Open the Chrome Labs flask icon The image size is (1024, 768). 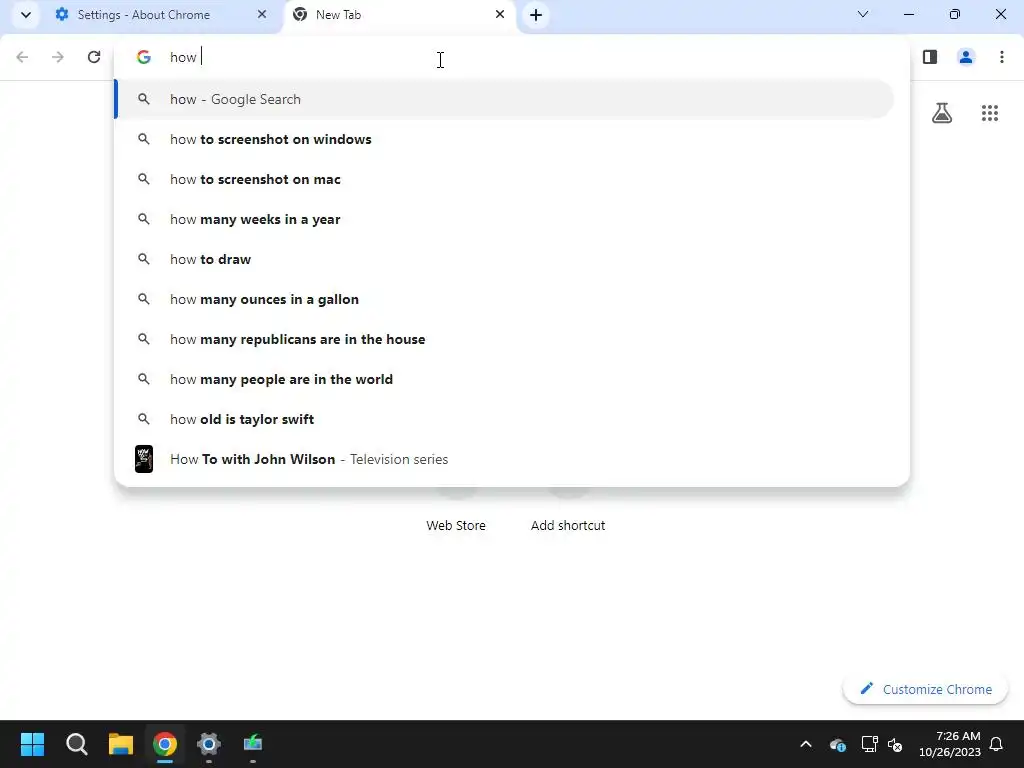pyautogui.click(x=942, y=113)
